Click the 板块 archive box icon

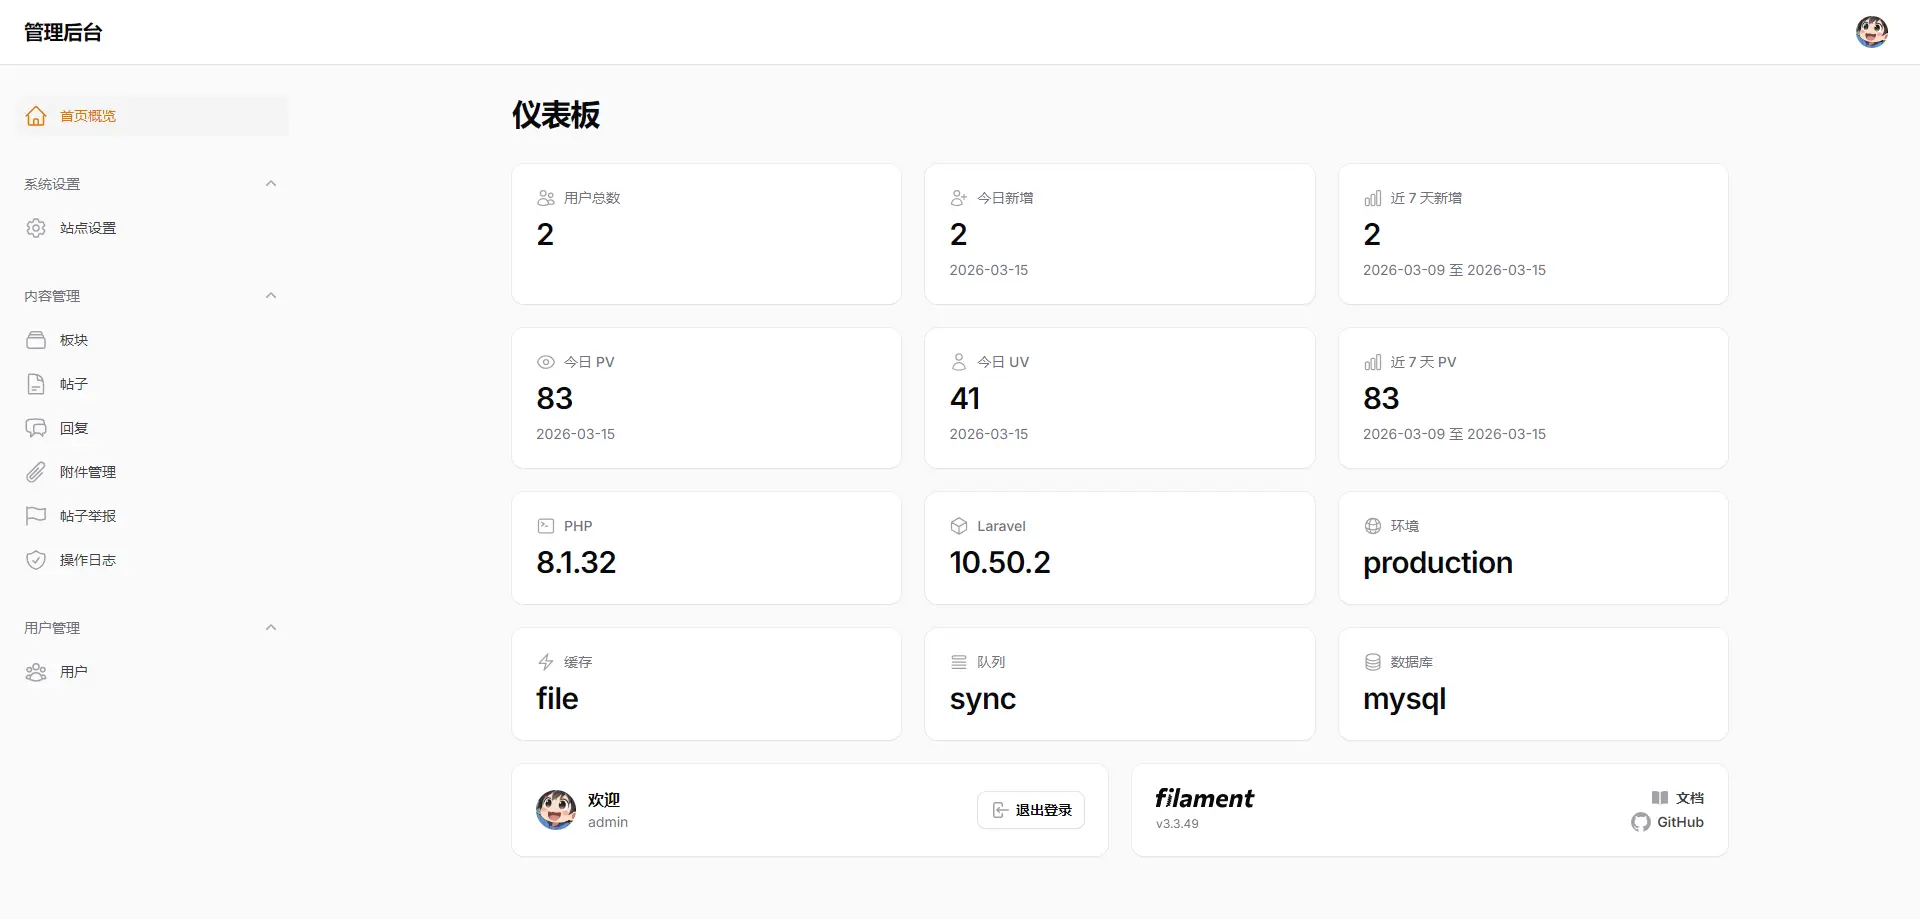pos(36,340)
